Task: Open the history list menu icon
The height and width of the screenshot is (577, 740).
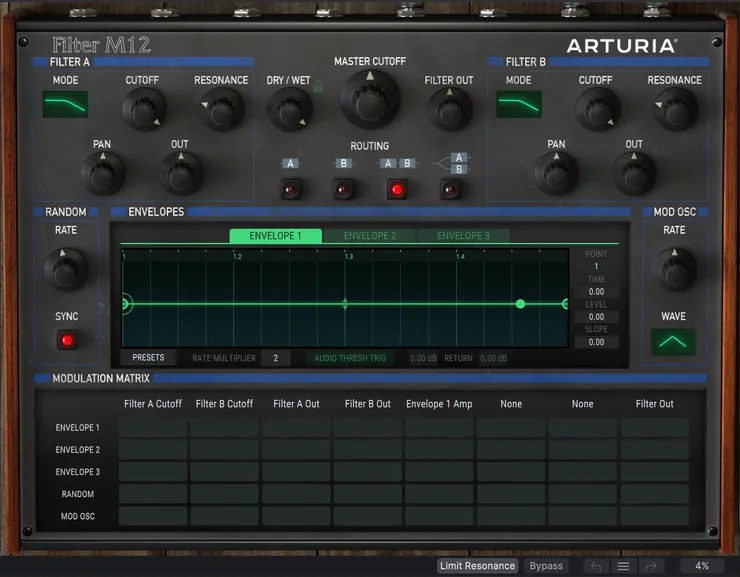Action: point(623,566)
